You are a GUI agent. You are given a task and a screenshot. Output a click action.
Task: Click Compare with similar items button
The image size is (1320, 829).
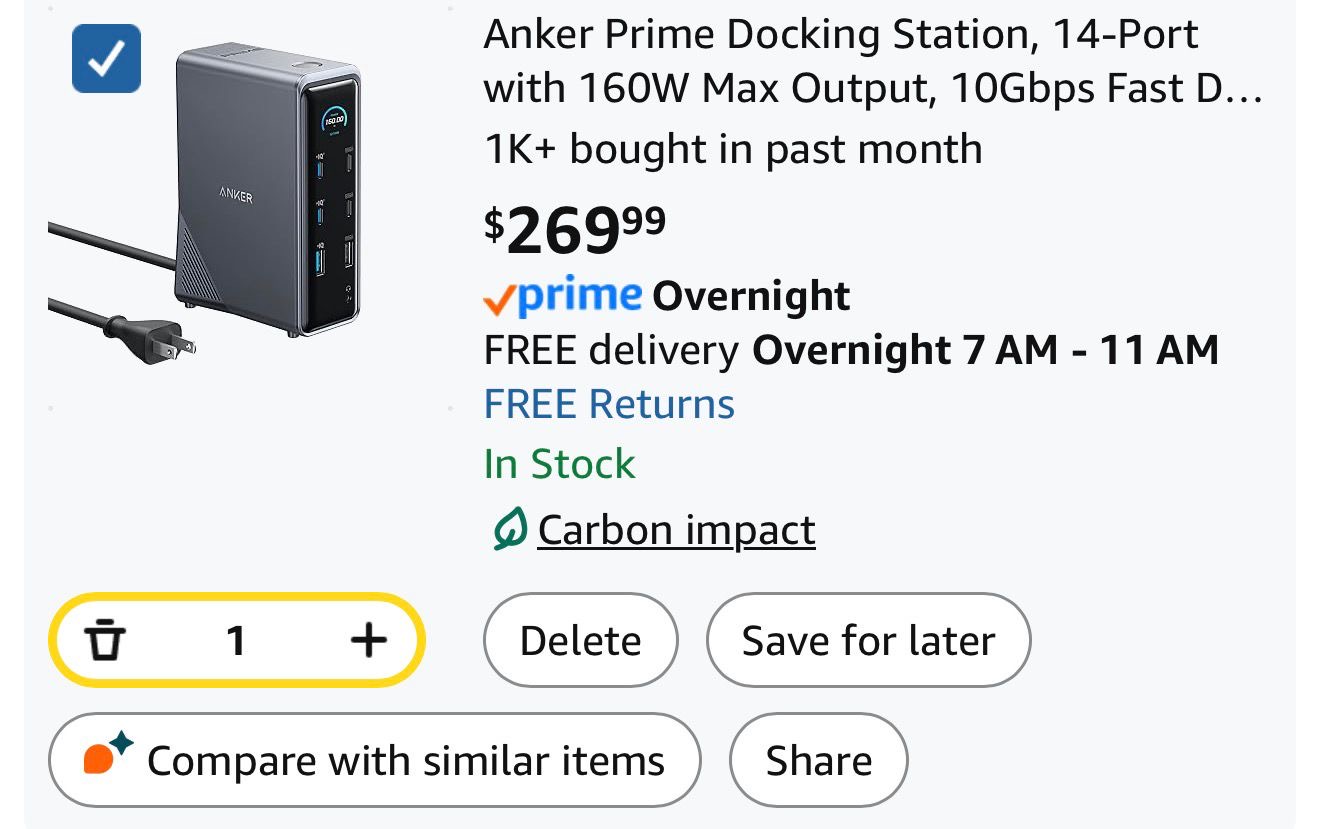(374, 760)
